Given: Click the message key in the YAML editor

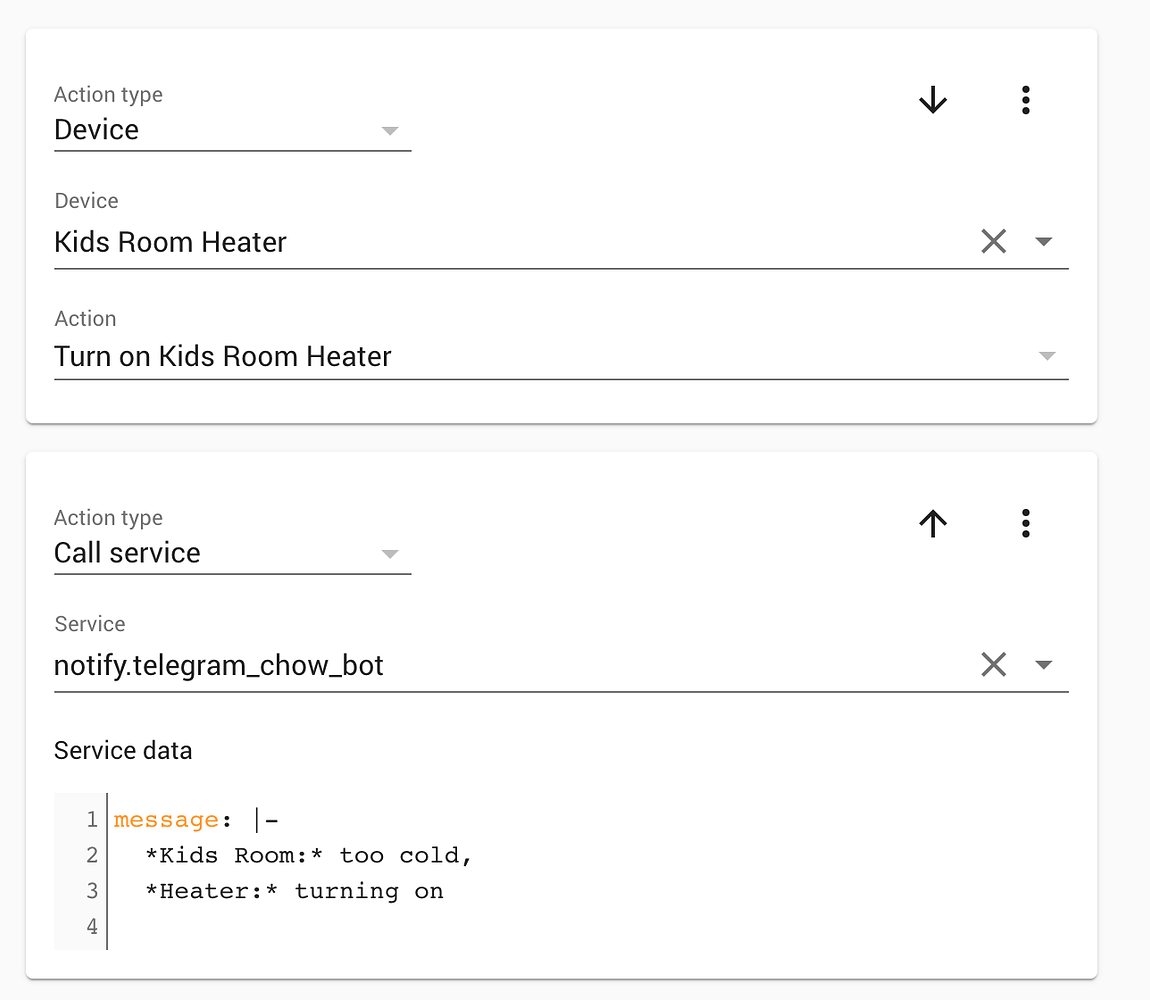Looking at the screenshot, I should coord(166,819).
